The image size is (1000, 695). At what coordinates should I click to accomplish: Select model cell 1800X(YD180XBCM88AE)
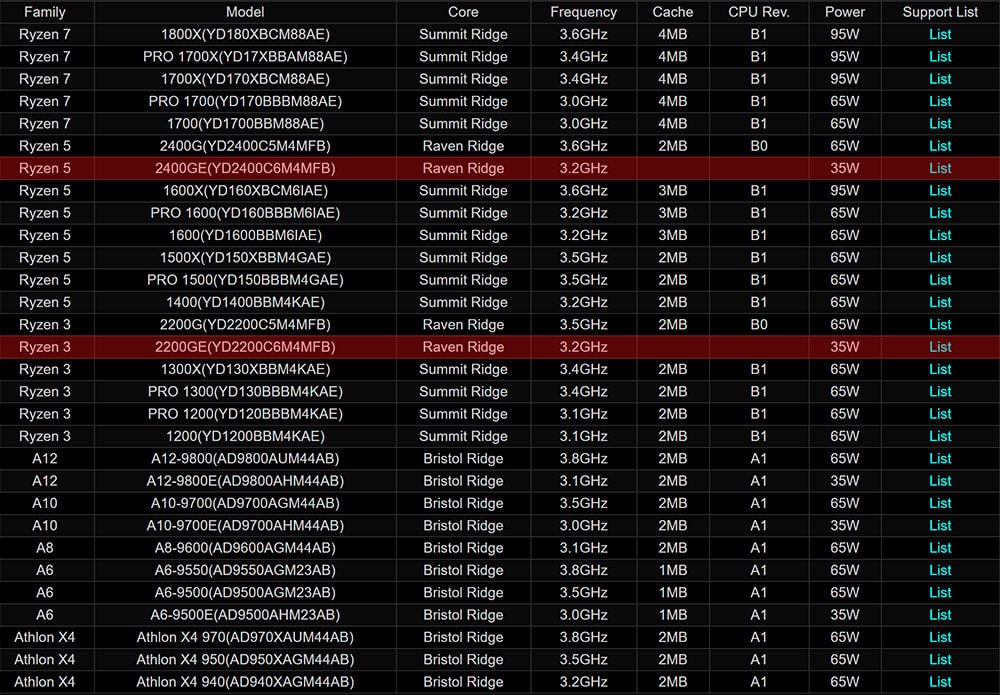(245, 34)
